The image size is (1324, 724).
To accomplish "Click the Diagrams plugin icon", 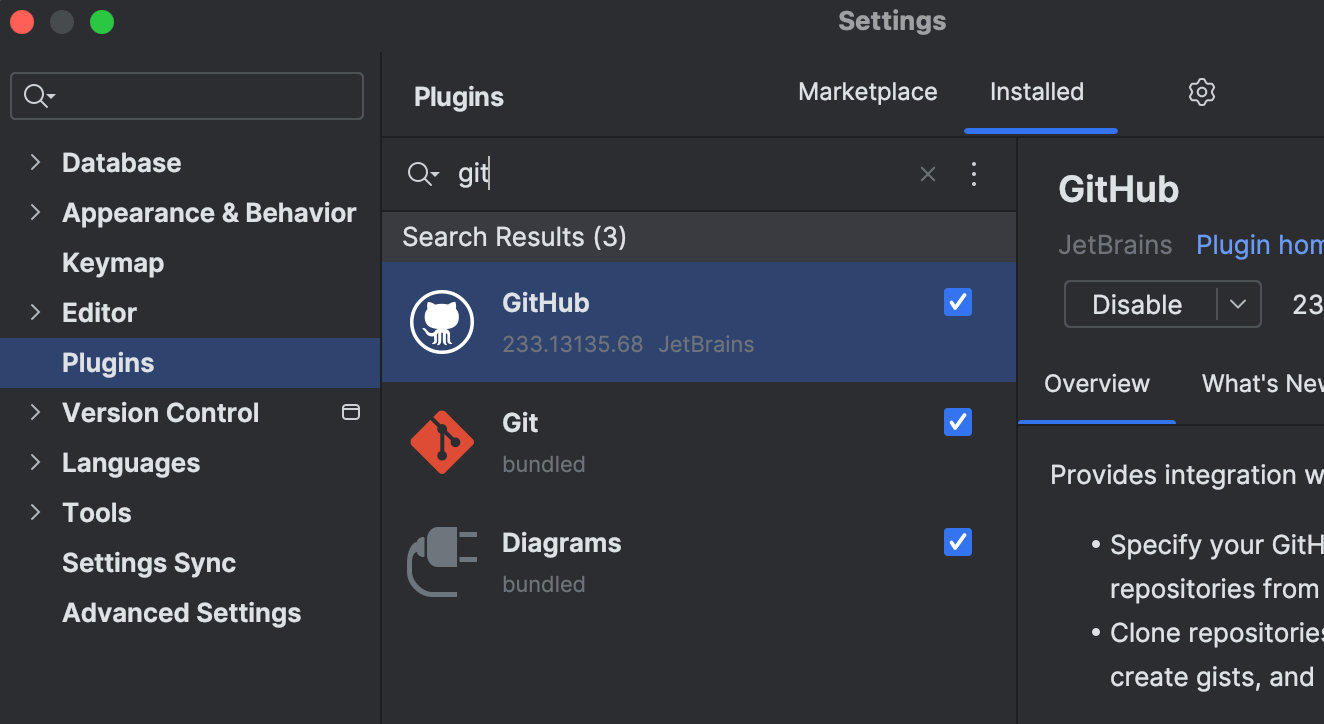I will [x=441, y=562].
